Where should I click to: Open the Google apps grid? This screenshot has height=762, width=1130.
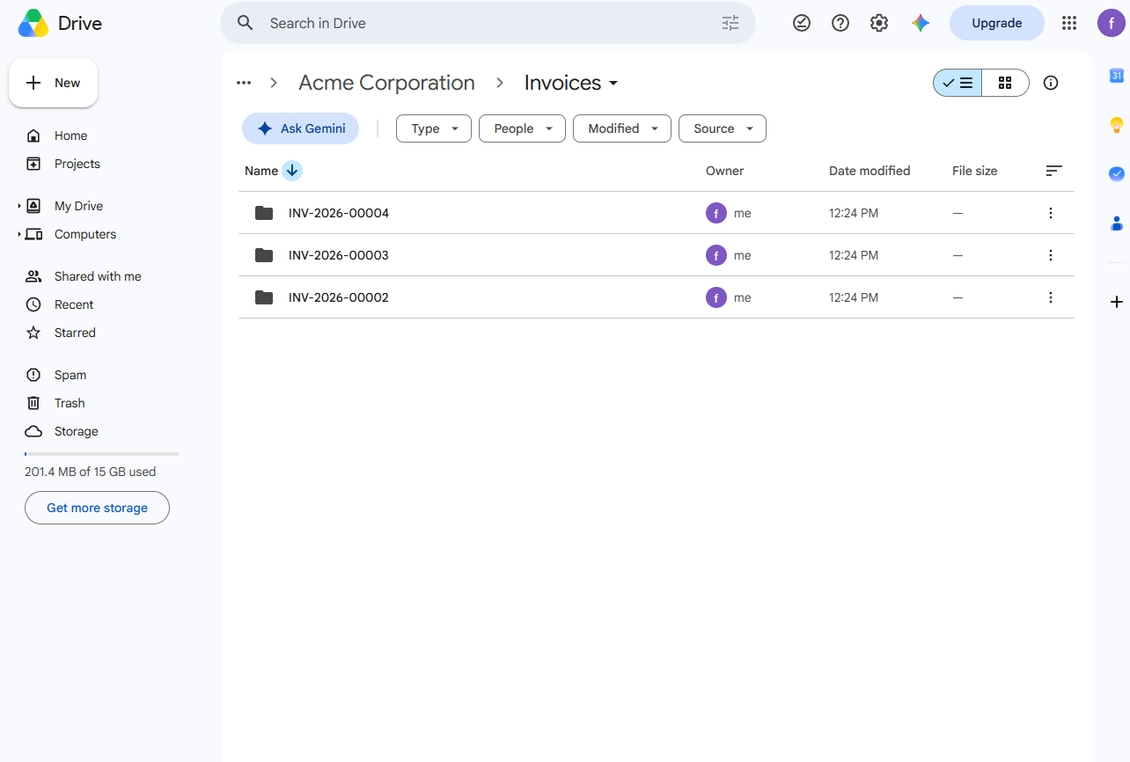[1069, 23]
